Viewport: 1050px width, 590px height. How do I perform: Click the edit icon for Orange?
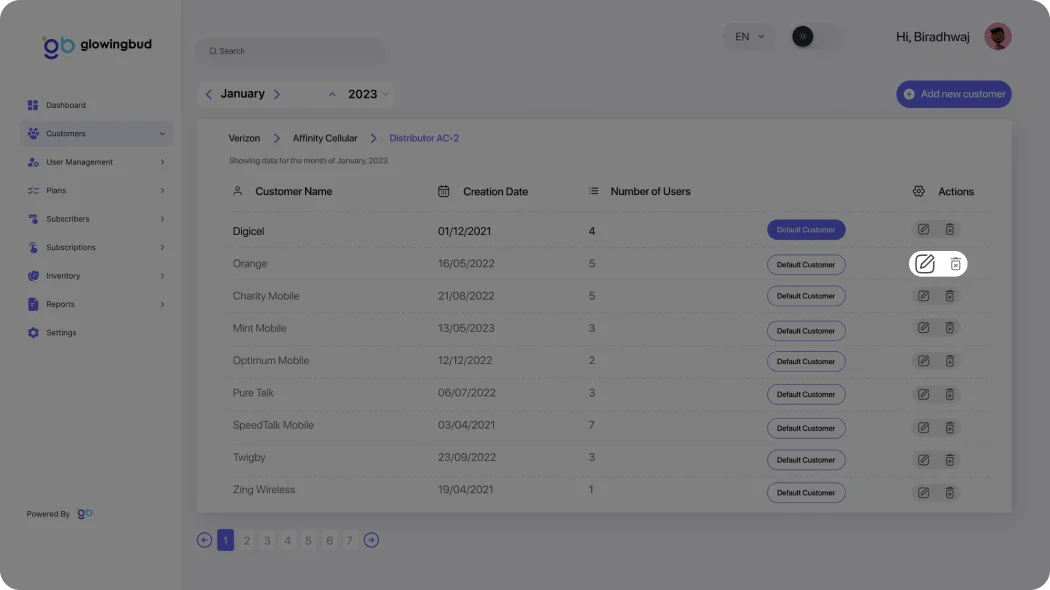click(x=925, y=264)
